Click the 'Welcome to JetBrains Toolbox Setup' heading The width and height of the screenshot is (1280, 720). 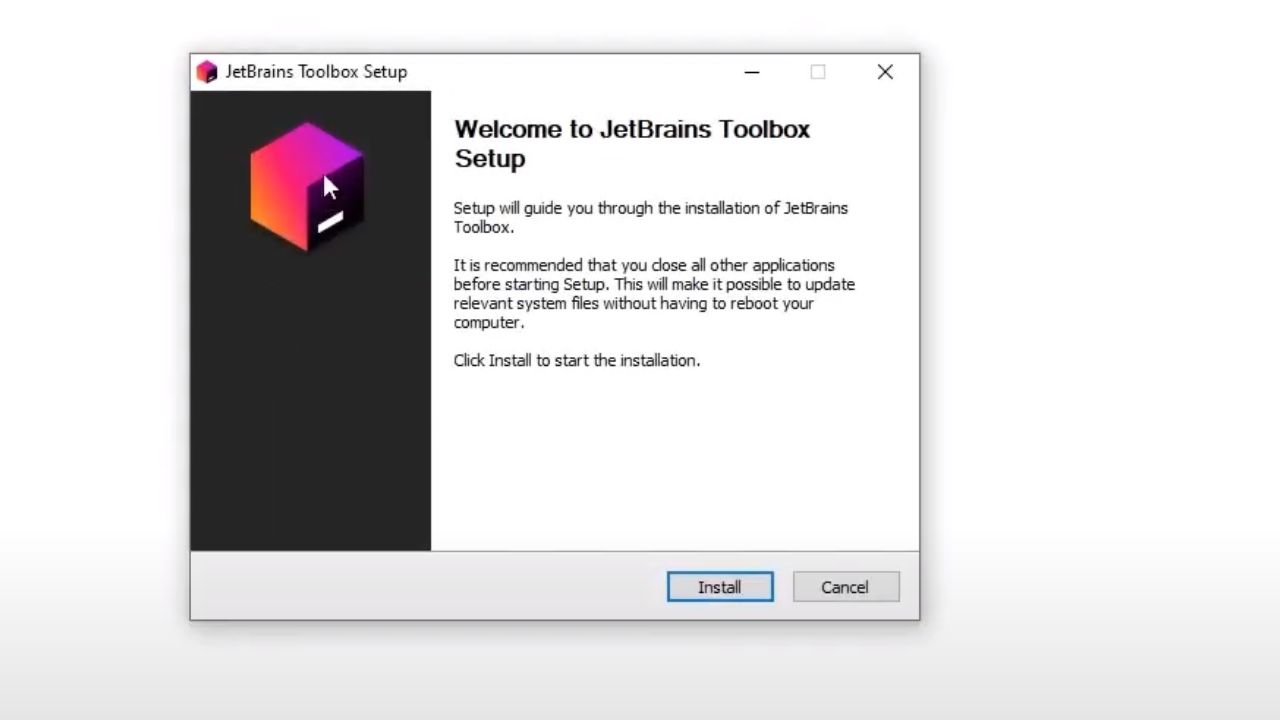click(632, 144)
